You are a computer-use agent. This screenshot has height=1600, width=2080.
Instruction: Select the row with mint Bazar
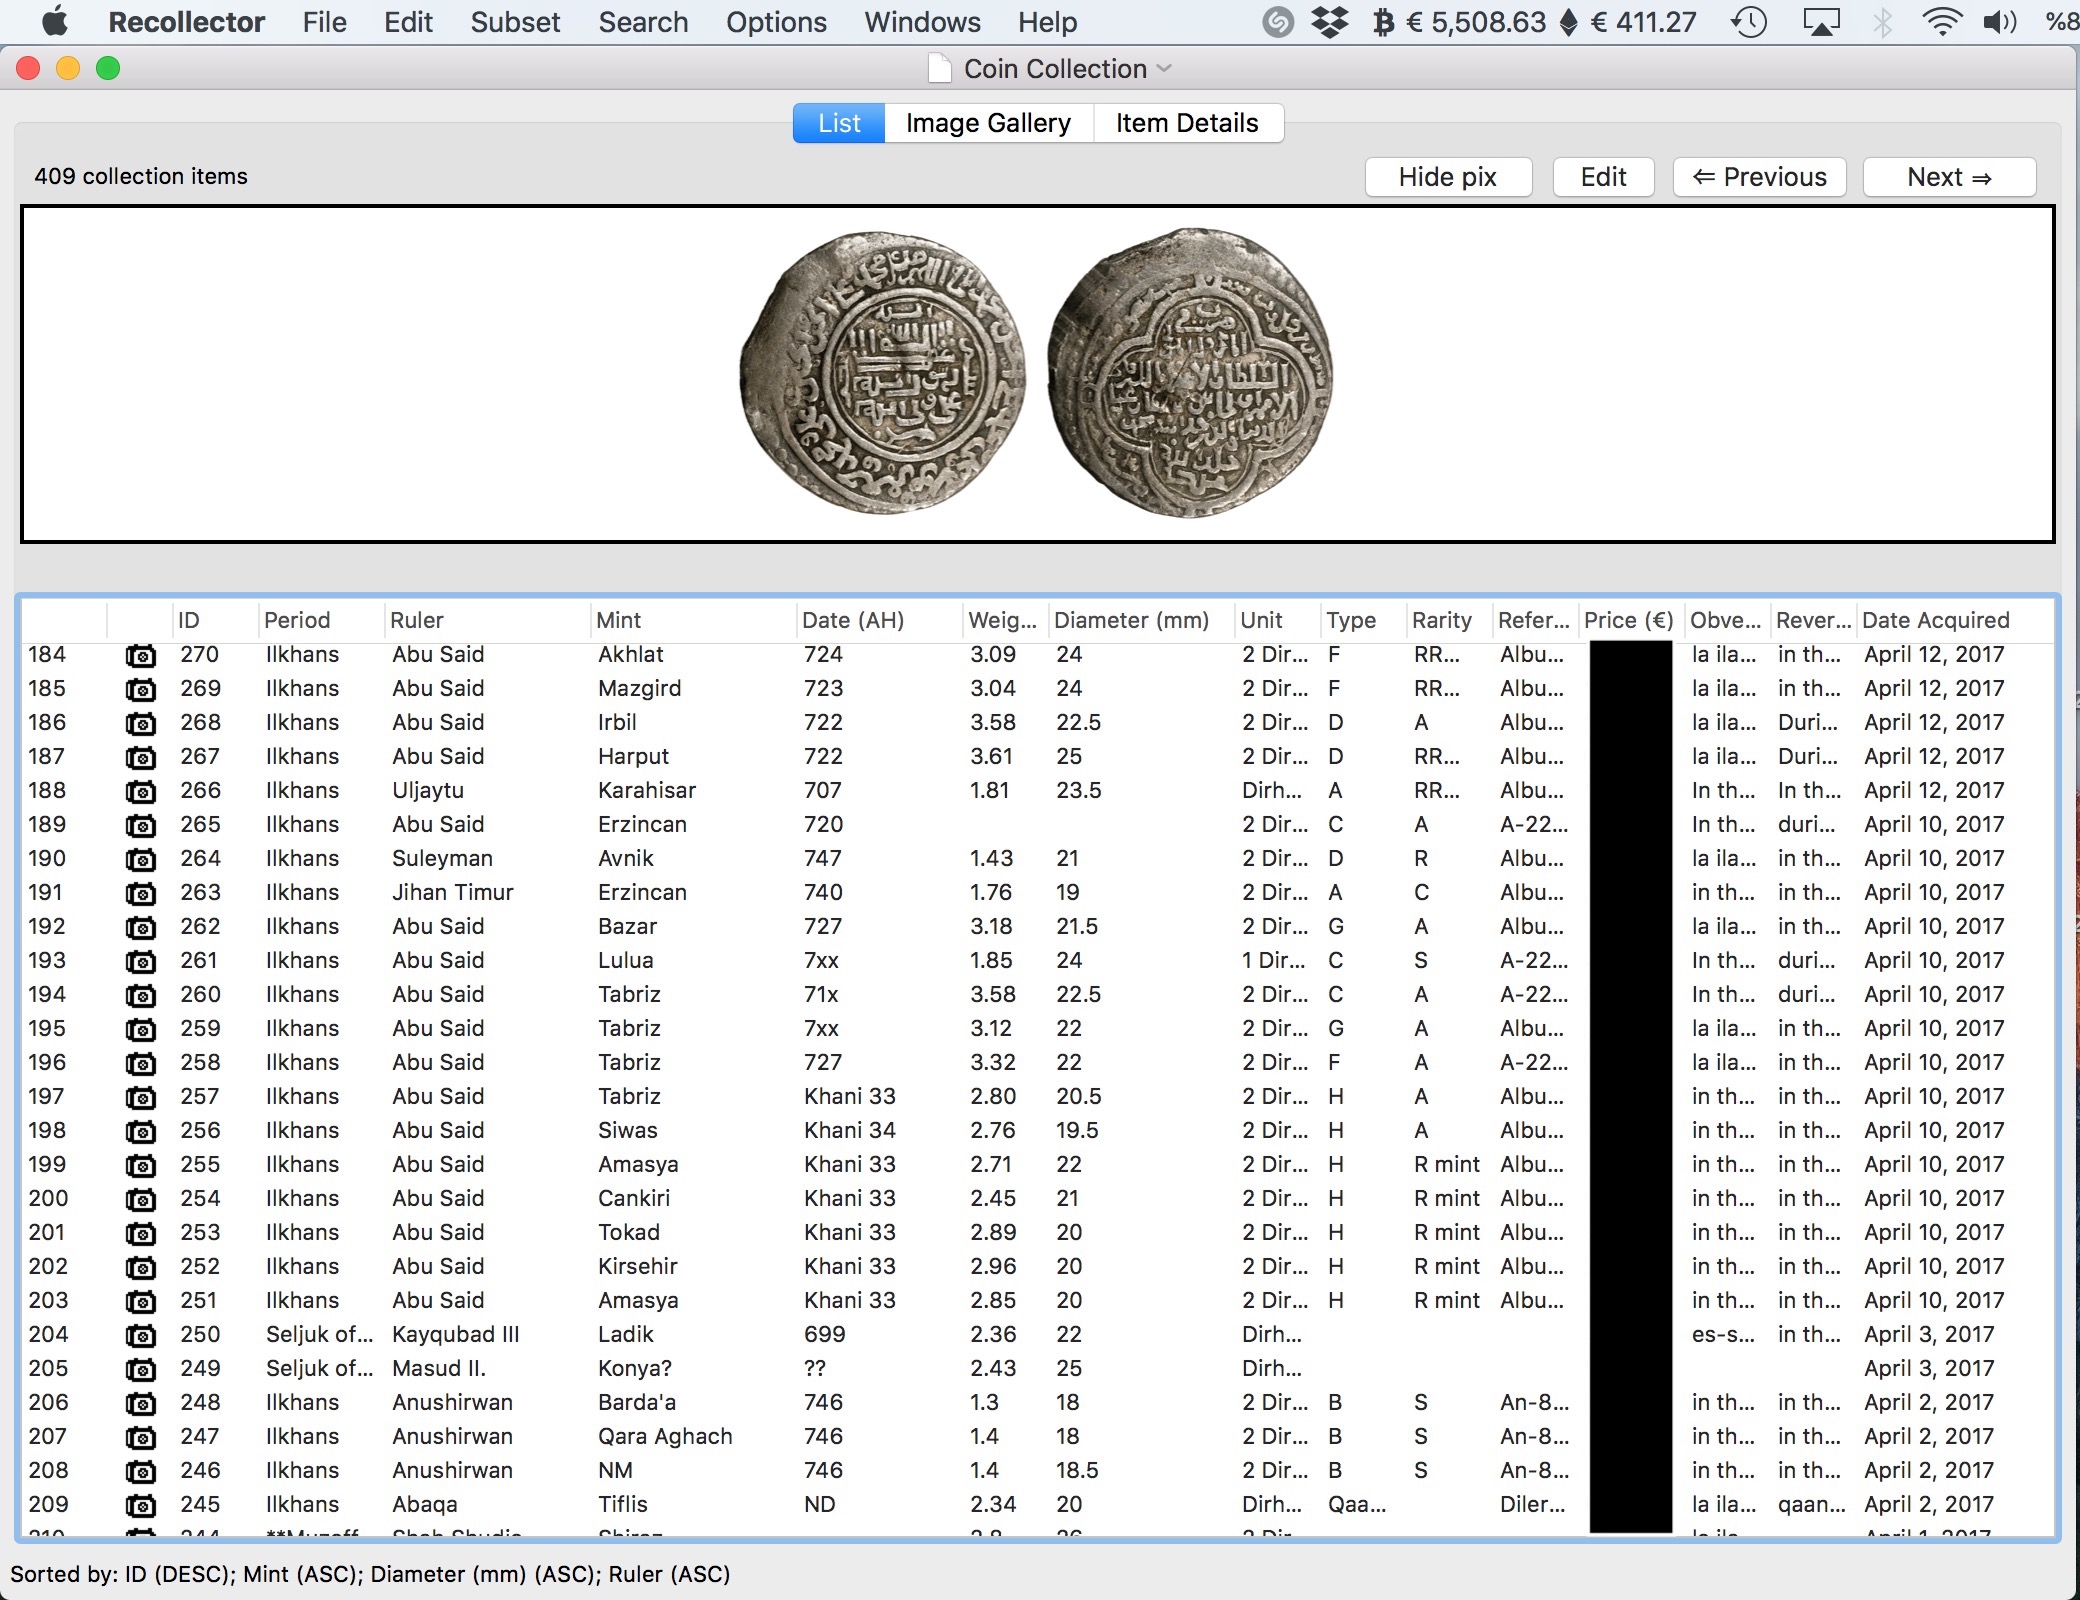[x=1037, y=926]
